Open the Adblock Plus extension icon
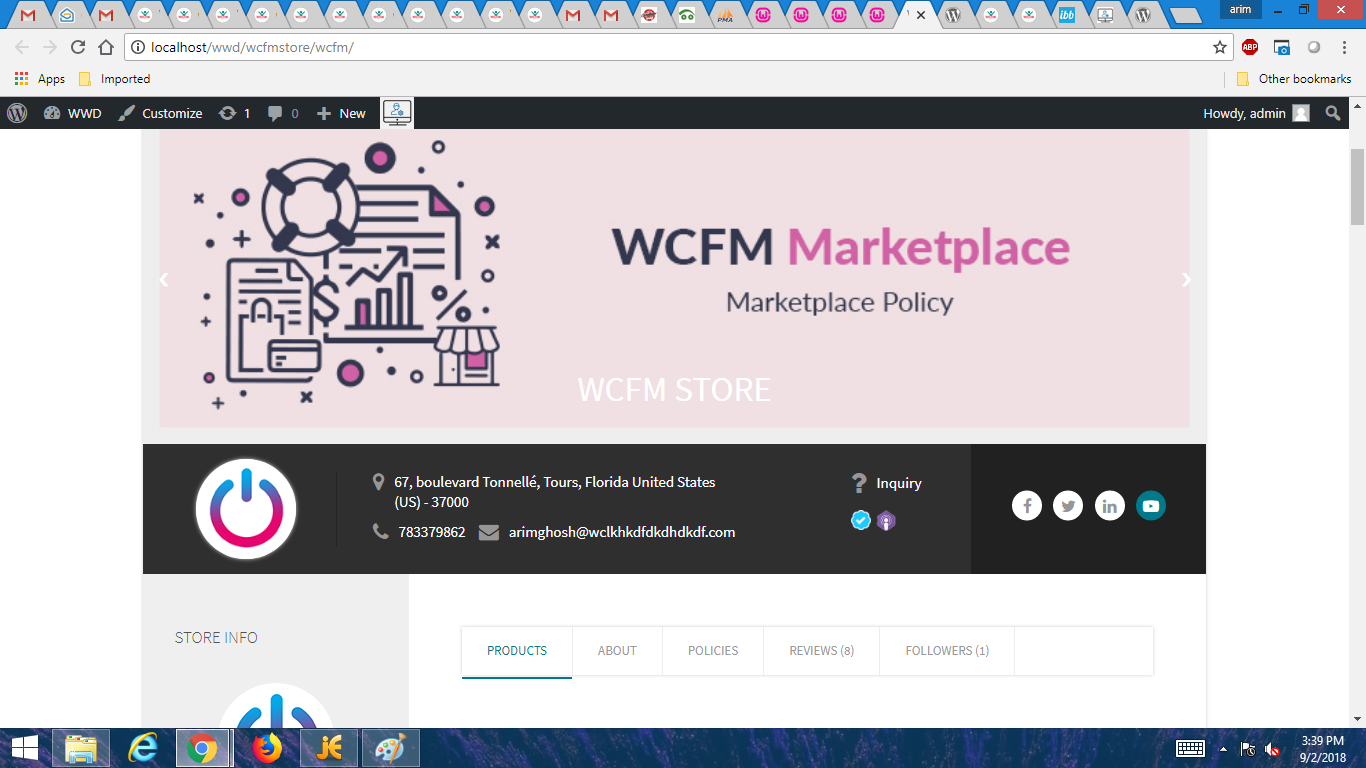1366x768 pixels. [1250, 47]
